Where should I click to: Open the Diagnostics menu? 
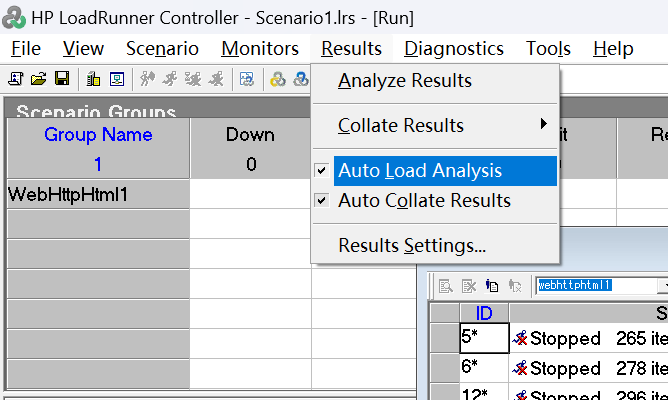pyautogui.click(x=454, y=49)
